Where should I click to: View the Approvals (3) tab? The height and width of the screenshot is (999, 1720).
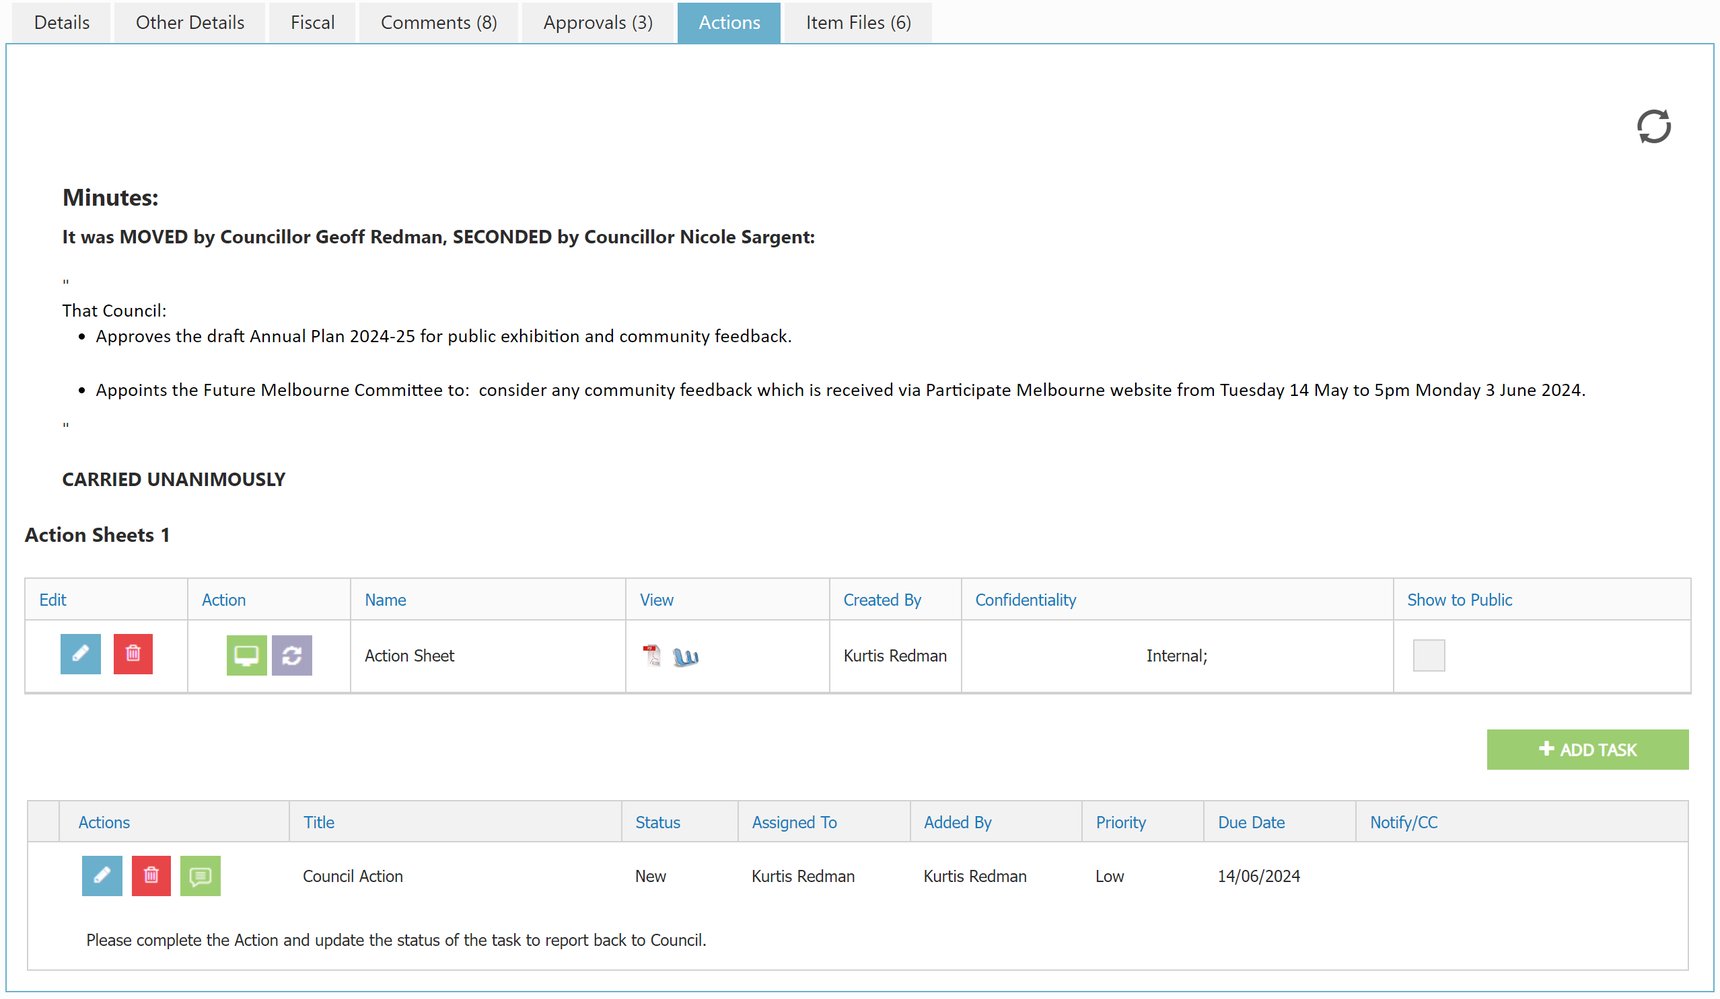pyautogui.click(x=597, y=22)
